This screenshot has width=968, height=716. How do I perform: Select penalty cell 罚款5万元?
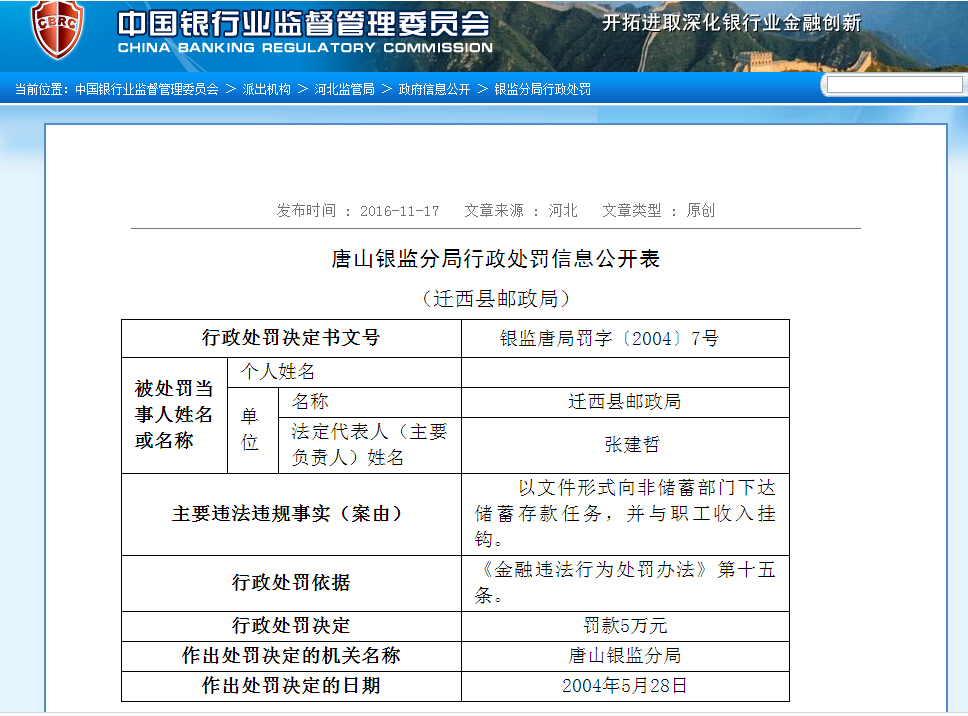[625, 626]
